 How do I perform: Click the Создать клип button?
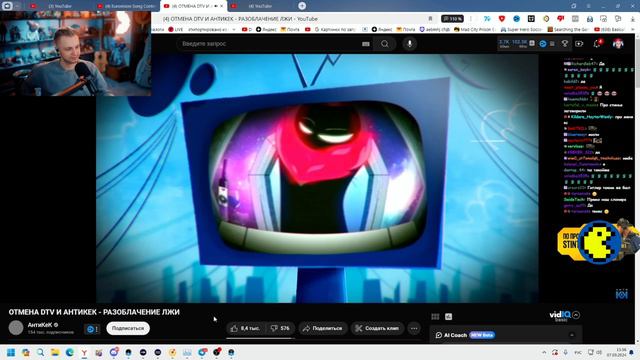click(377, 328)
